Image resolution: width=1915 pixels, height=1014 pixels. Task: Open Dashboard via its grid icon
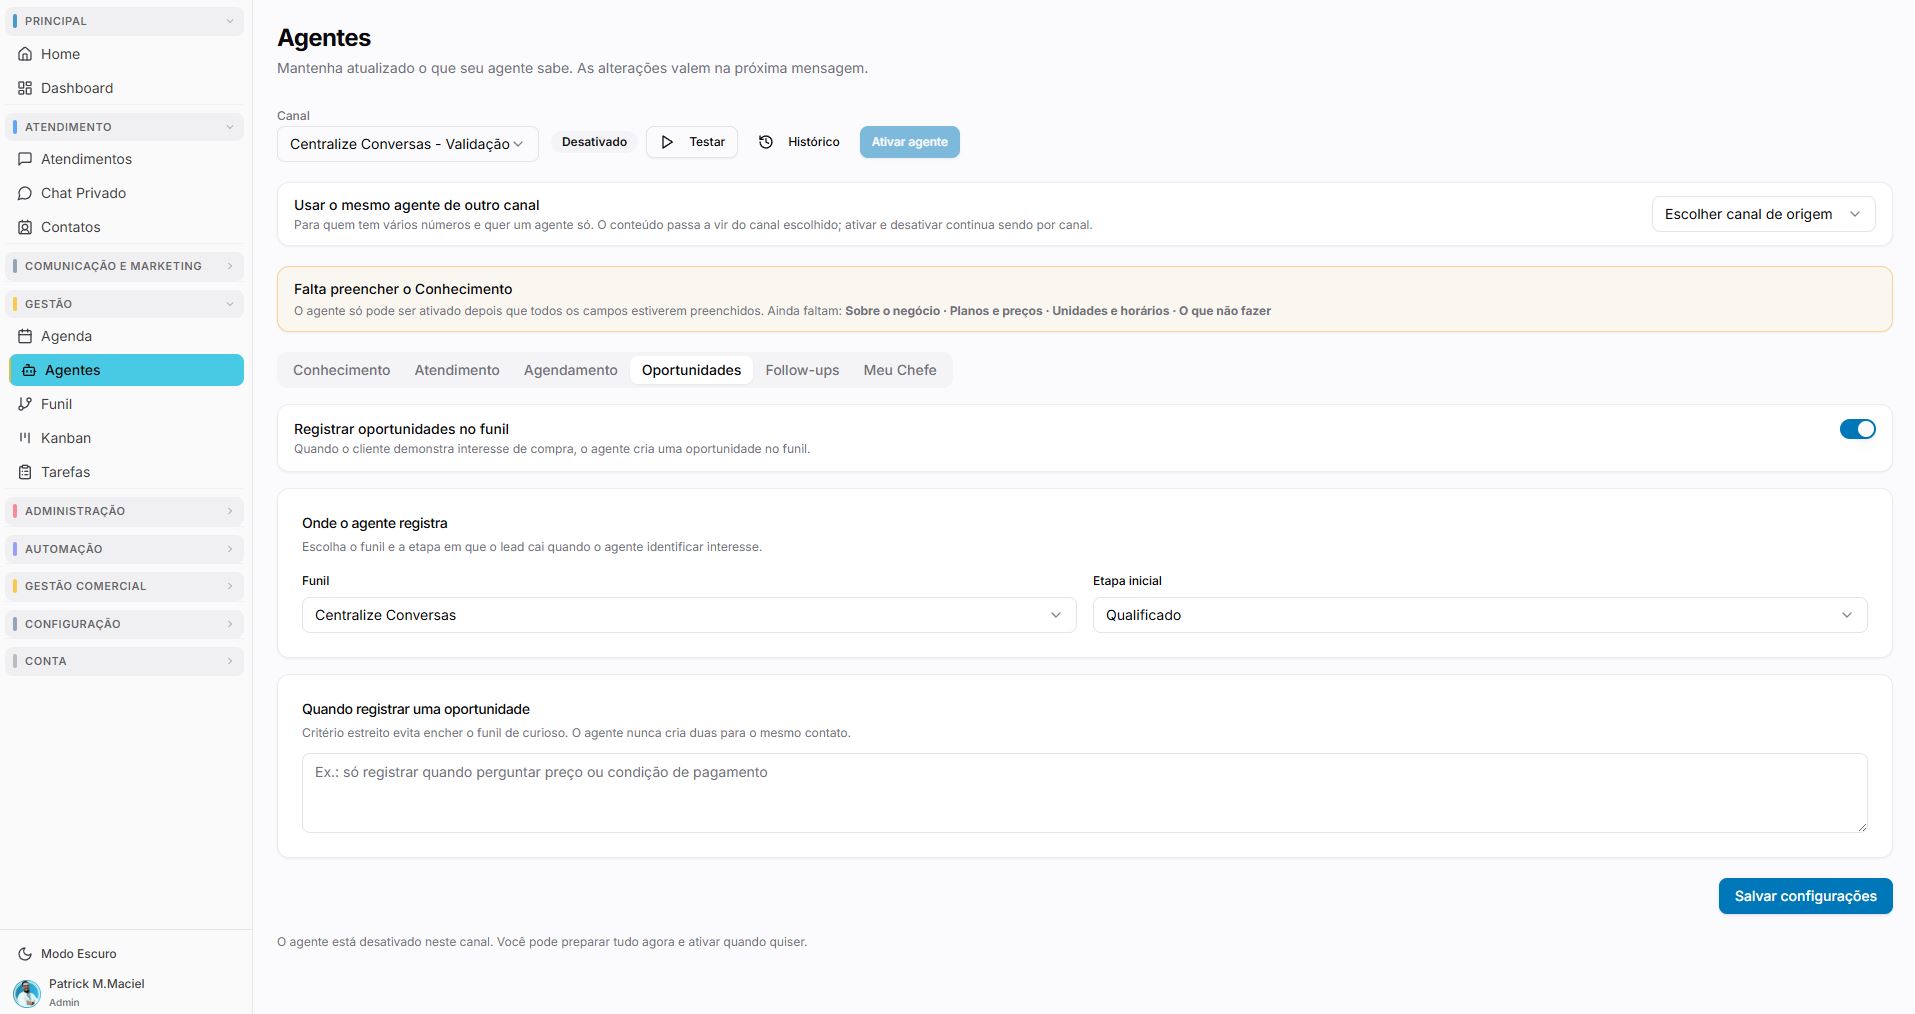pyautogui.click(x=25, y=88)
